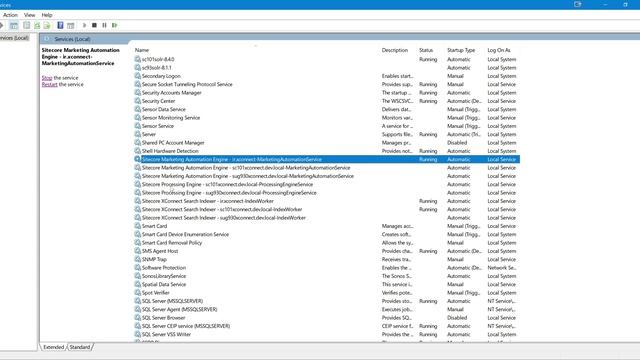Sort by the Startup Type column header
Viewport: 640px width, 360px height.
(x=461, y=50)
